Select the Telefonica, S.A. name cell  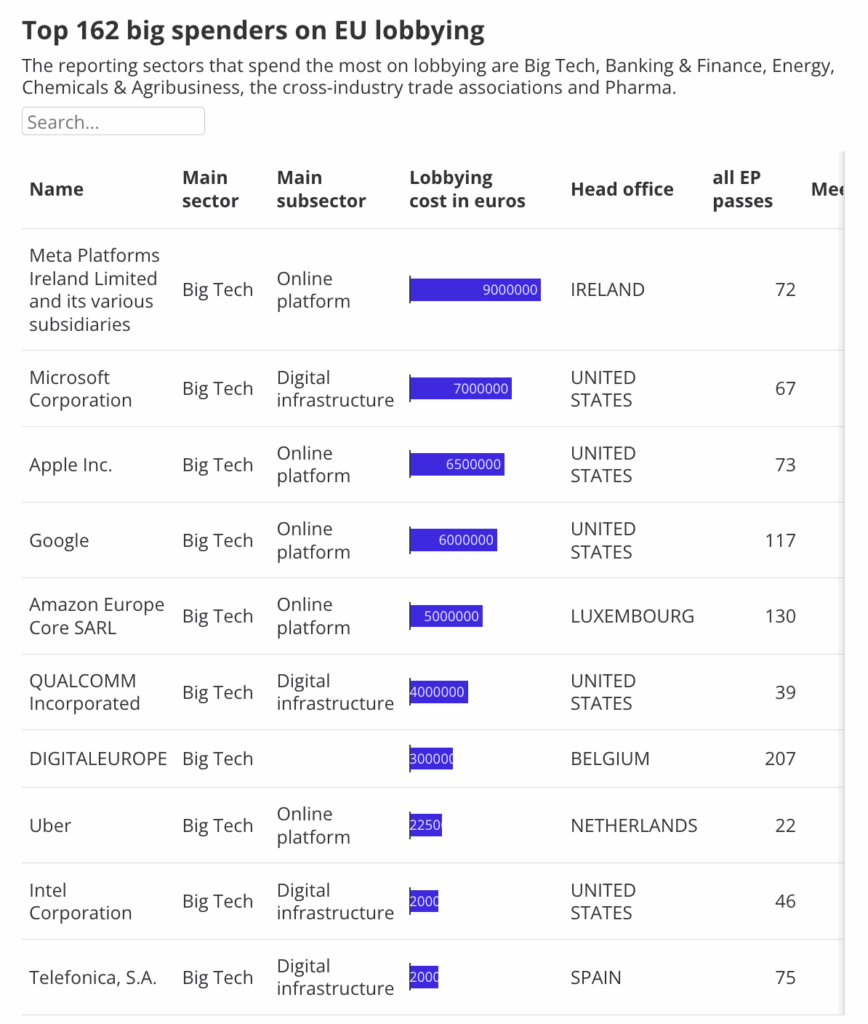click(x=93, y=978)
